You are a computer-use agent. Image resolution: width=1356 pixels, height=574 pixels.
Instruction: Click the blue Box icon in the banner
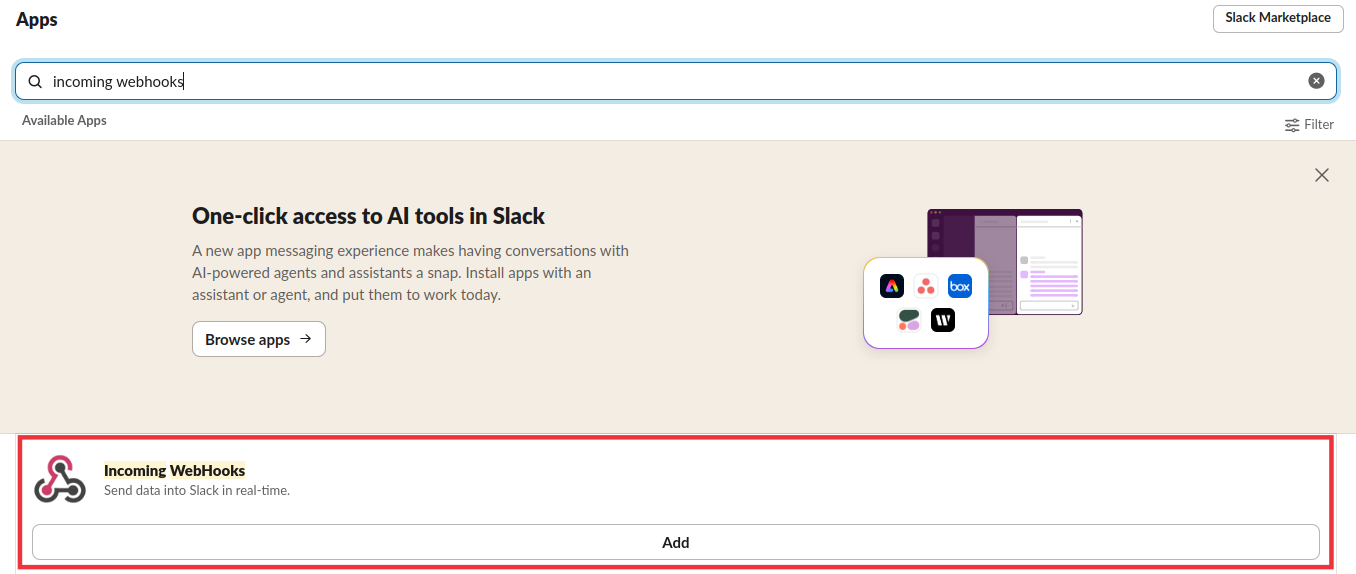(960, 286)
